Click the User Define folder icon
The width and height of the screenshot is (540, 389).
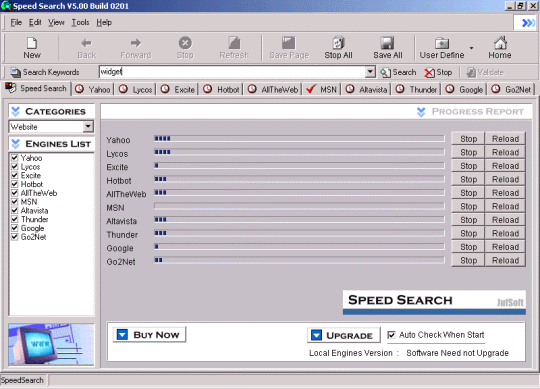tap(442, 43)
